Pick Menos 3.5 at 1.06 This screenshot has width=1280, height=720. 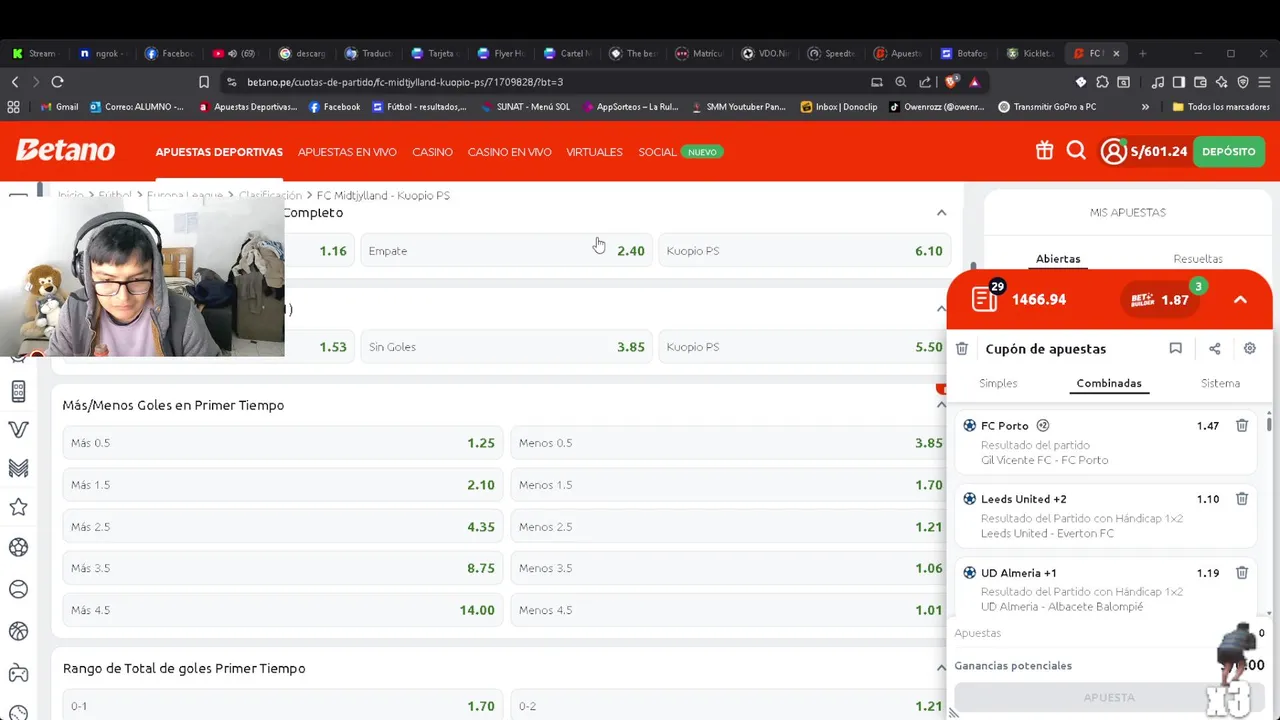(x=730, y=568)
